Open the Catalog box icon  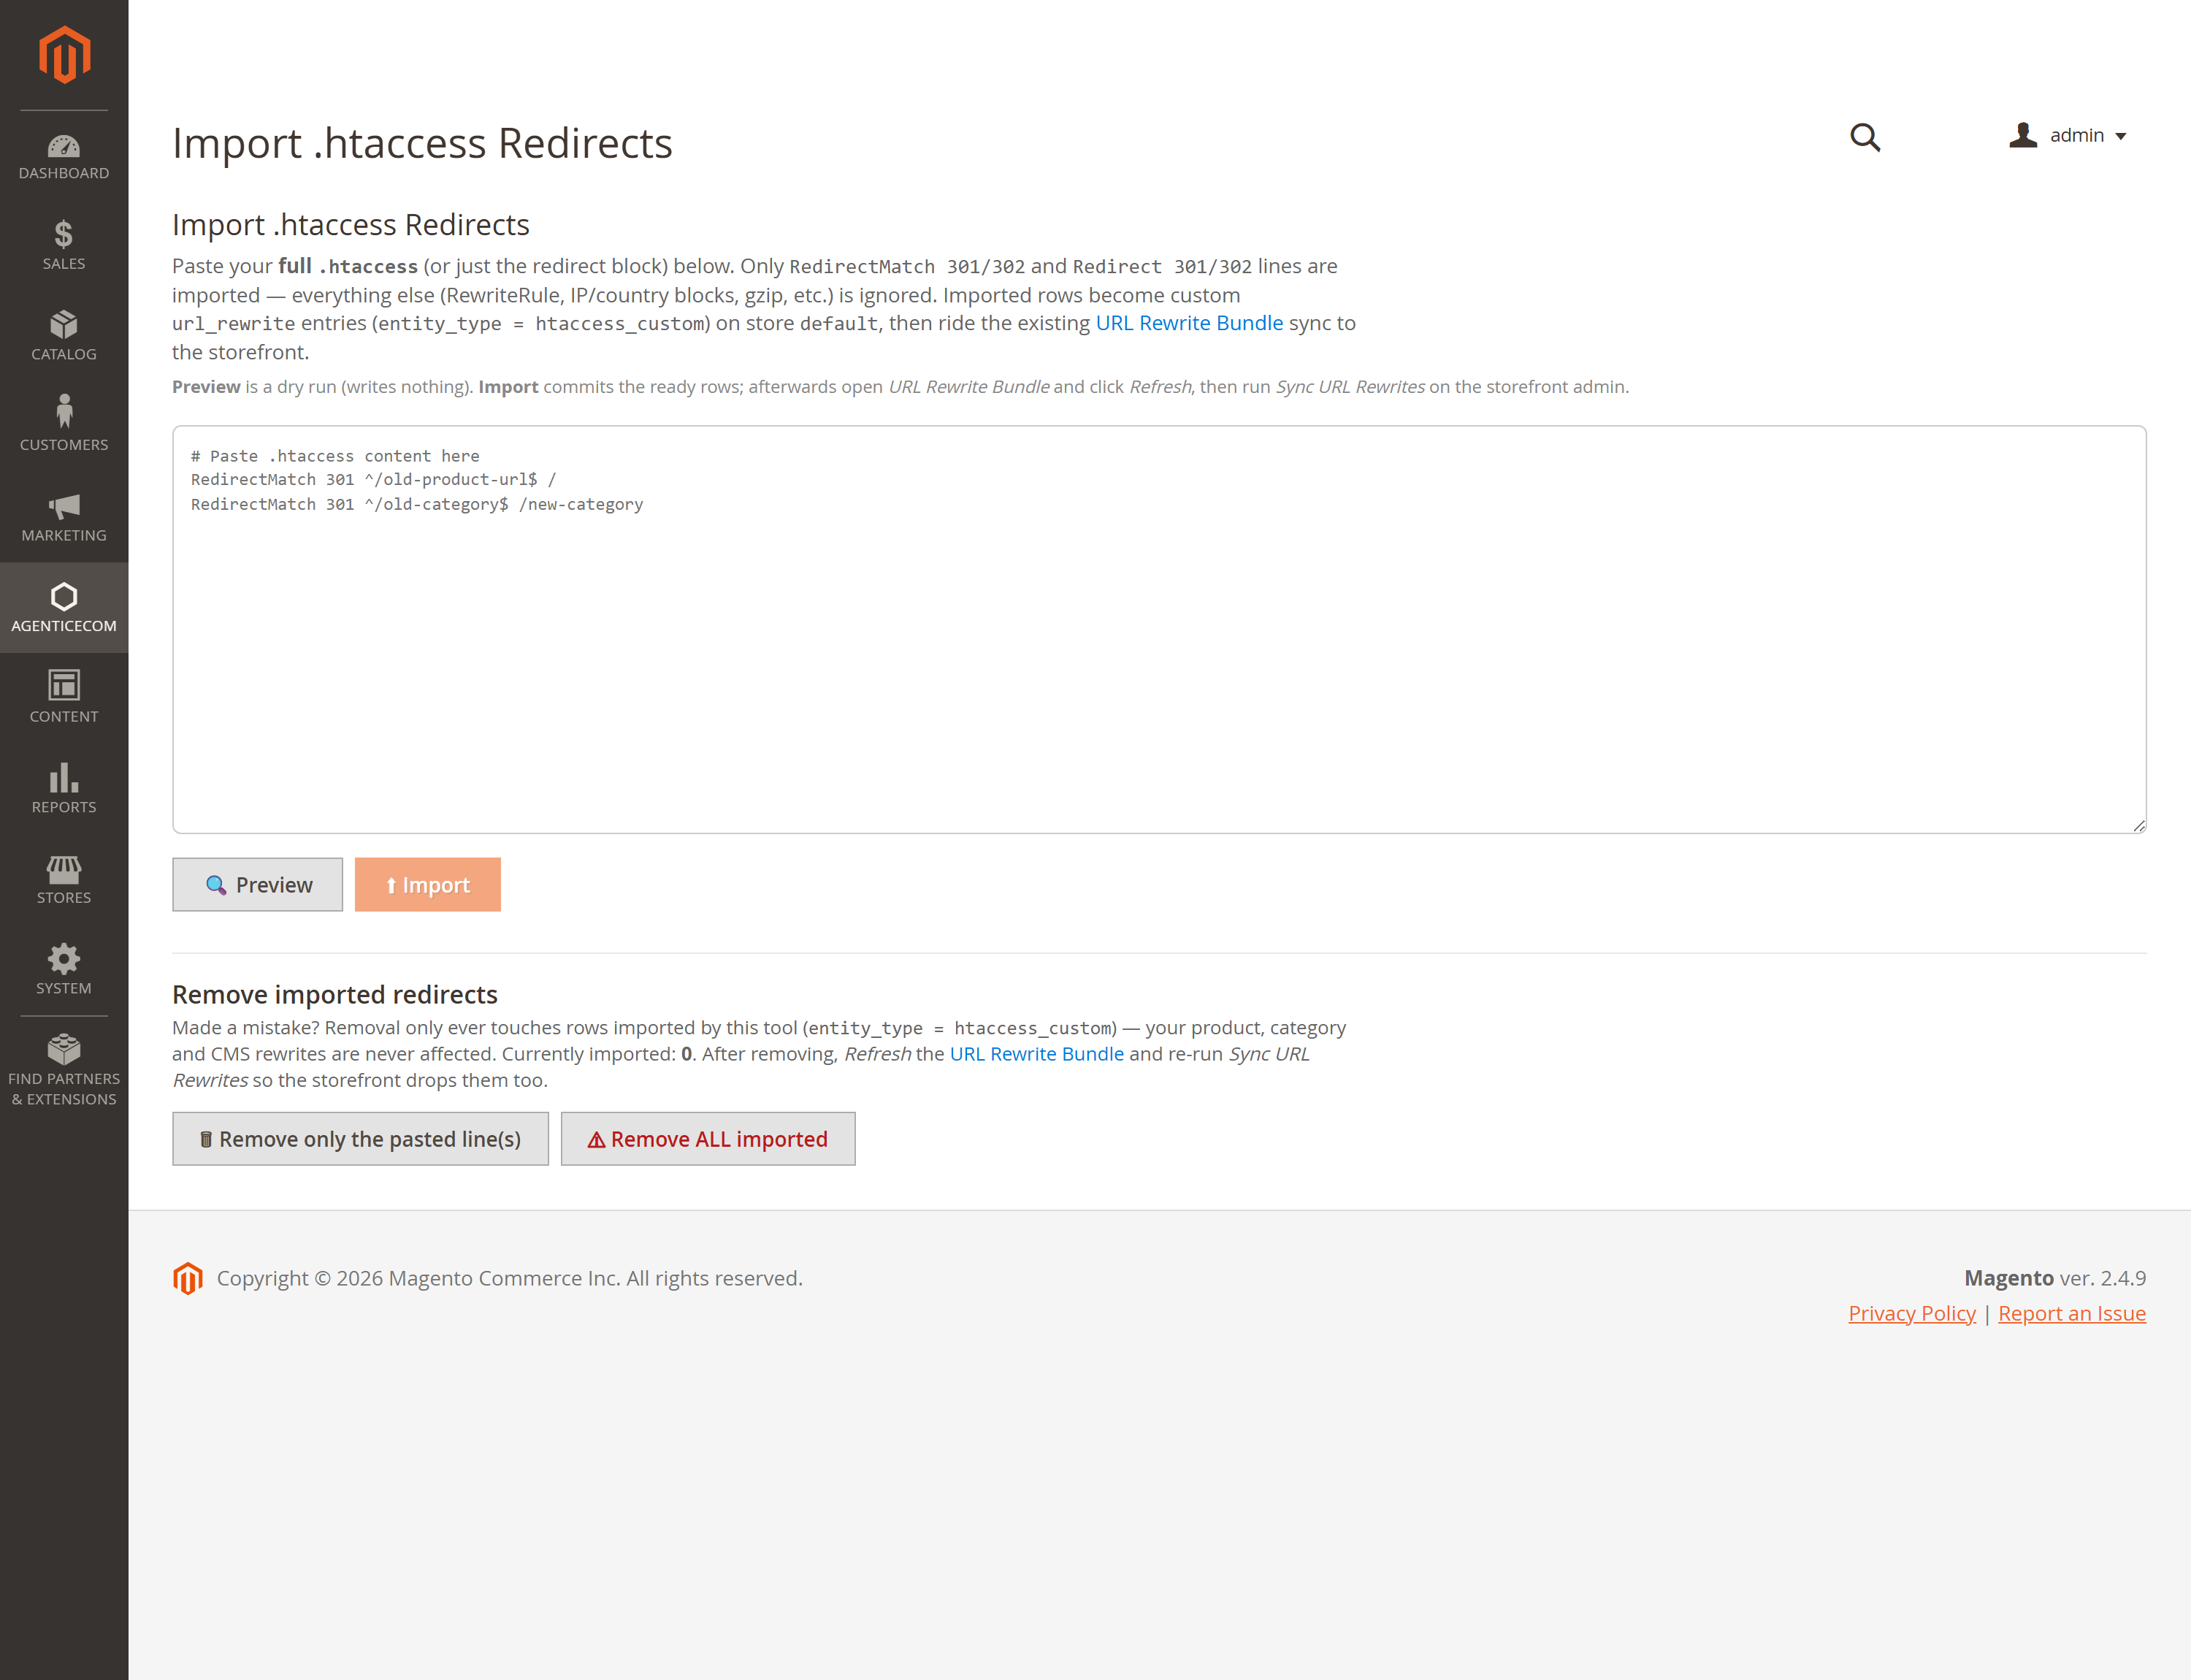(x=64, y=325)
